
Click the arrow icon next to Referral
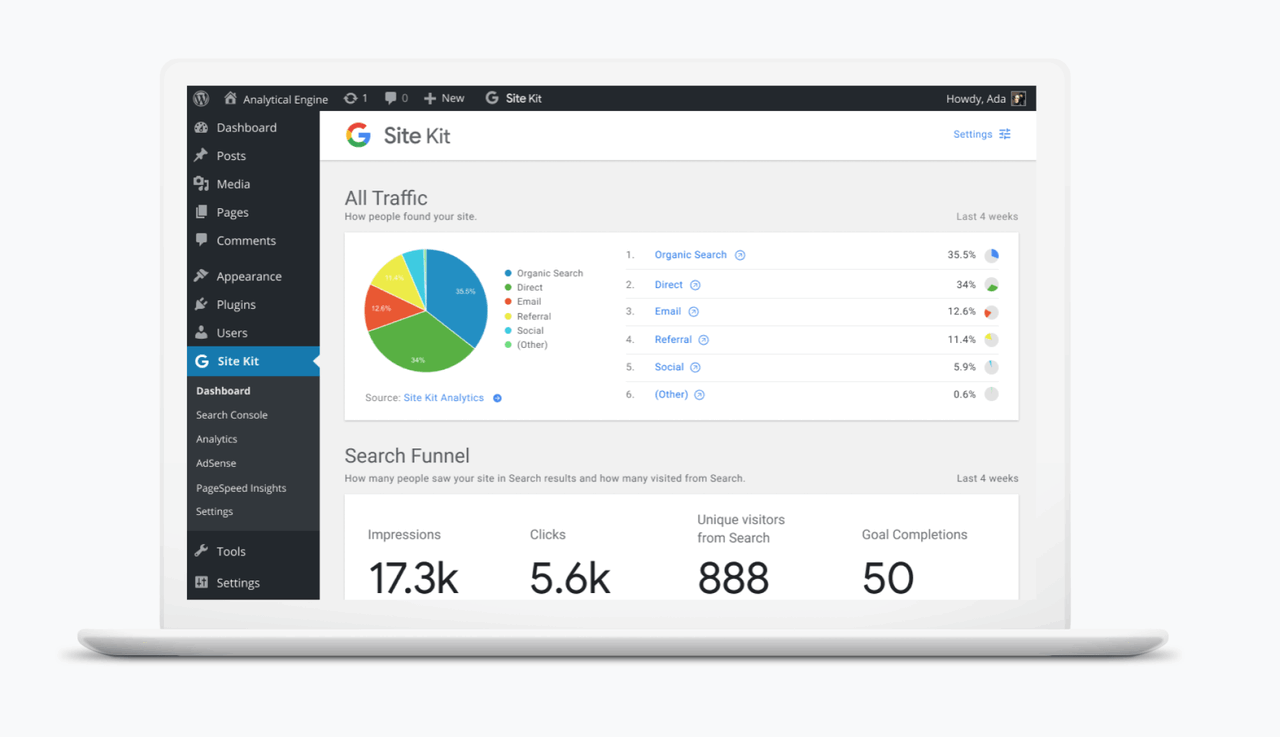704,340
